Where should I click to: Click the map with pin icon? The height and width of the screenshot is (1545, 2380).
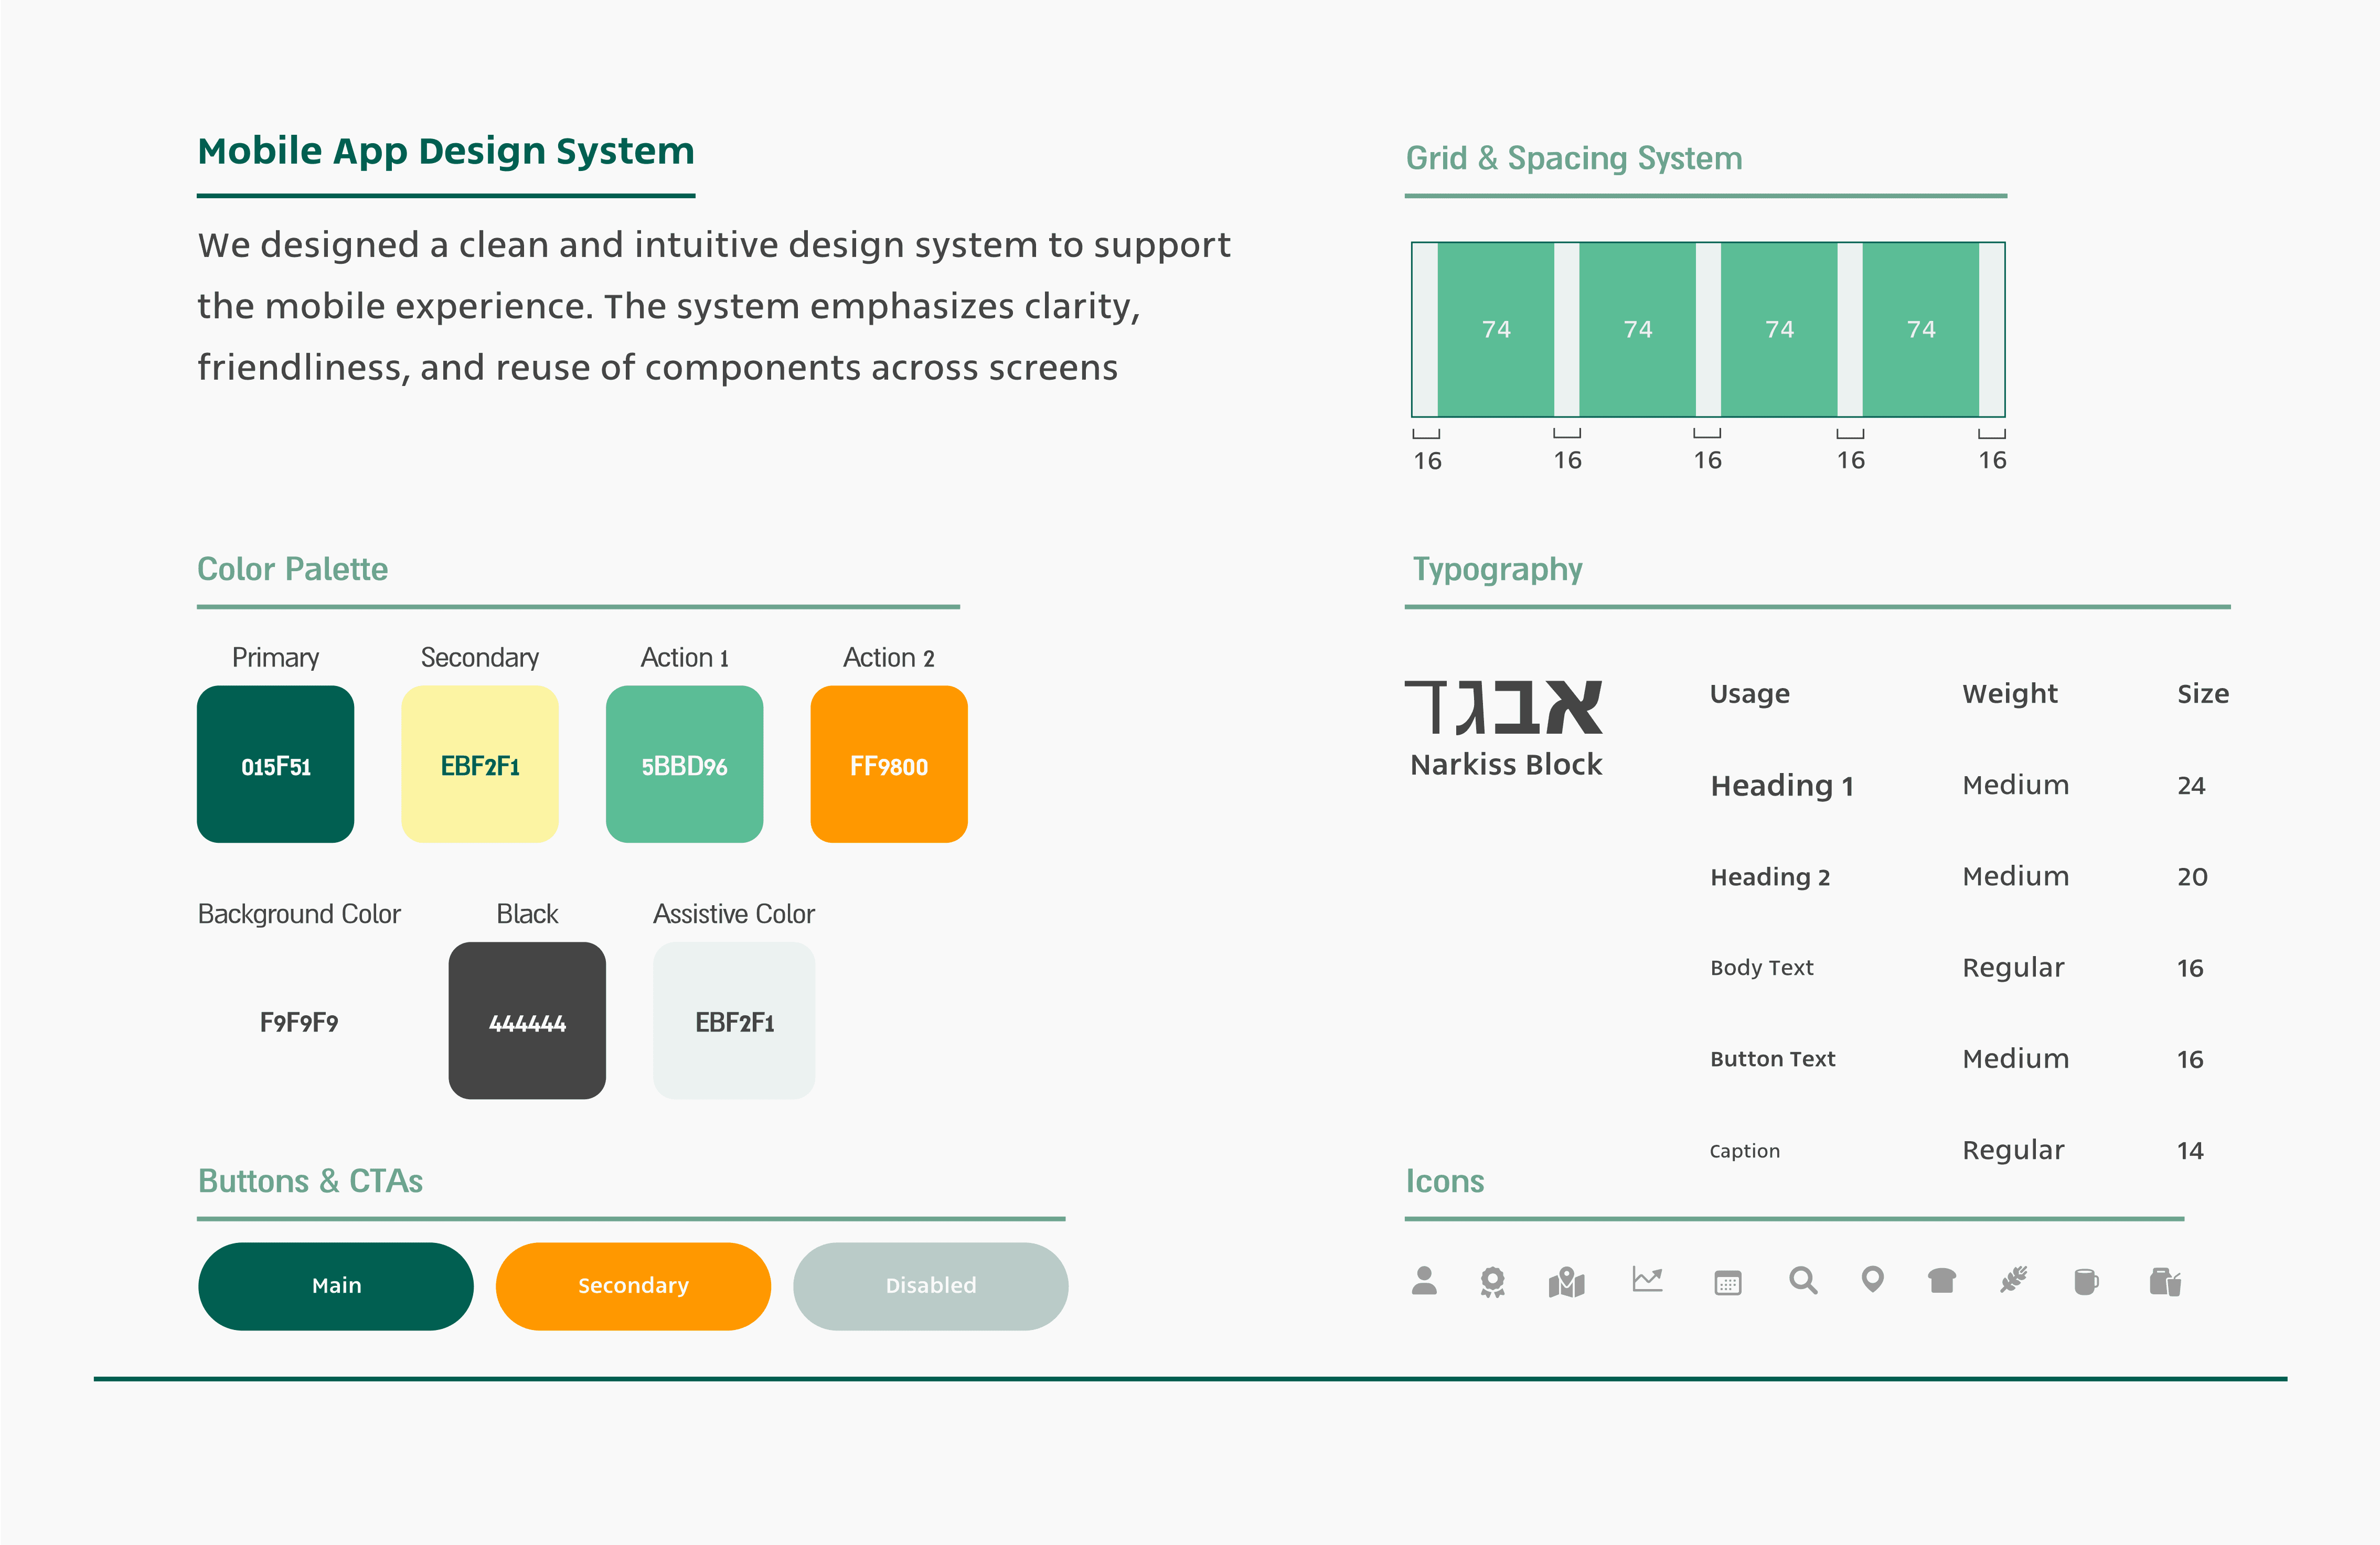(x=1566, y=1282)
